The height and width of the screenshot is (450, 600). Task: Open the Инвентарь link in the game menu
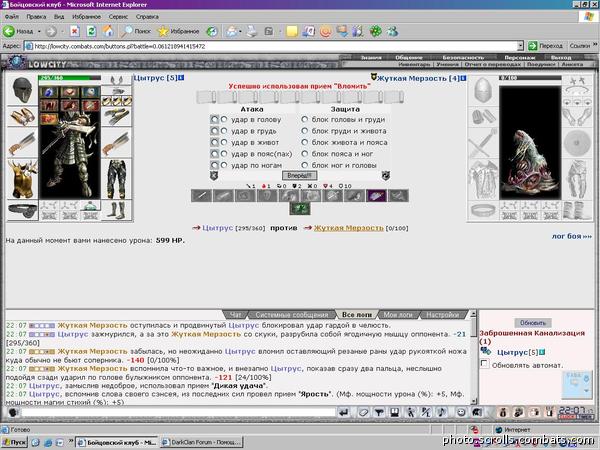(x=414, y=64)
